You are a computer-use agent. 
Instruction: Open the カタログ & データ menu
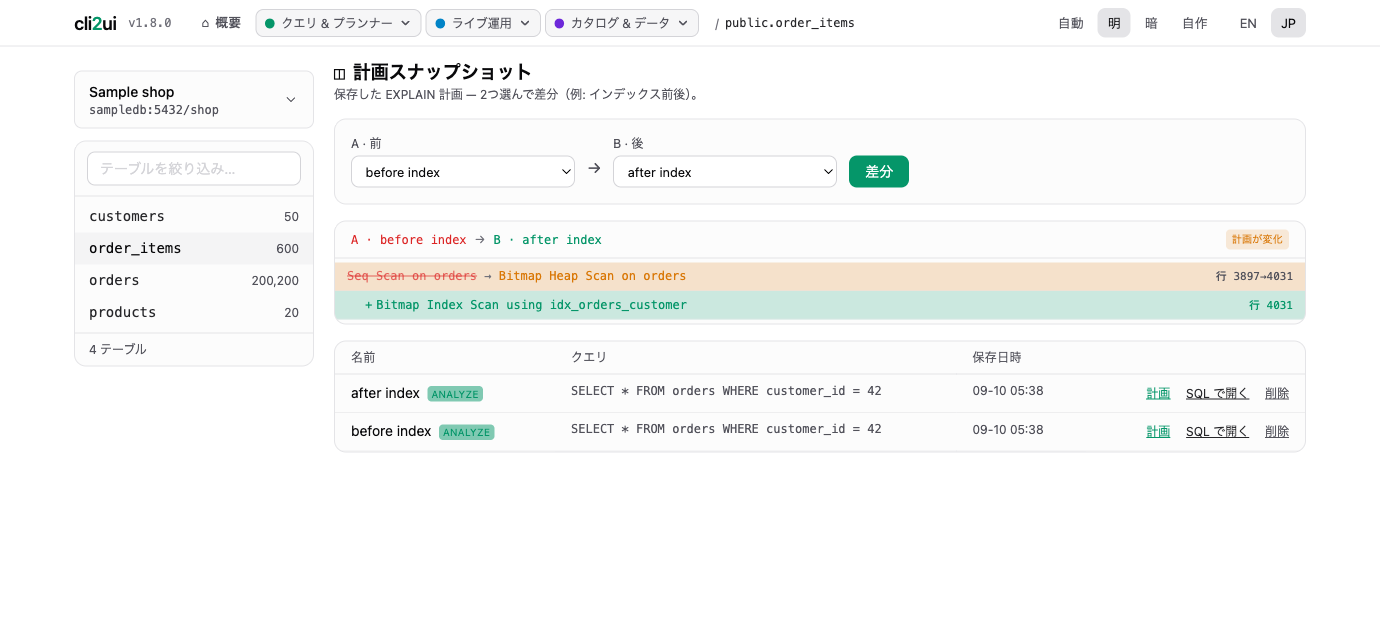point(622,23)
